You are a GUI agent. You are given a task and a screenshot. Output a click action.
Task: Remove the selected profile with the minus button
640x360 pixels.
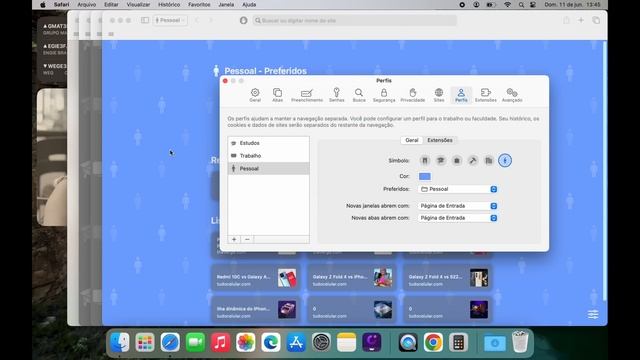[x=247, y=240]
